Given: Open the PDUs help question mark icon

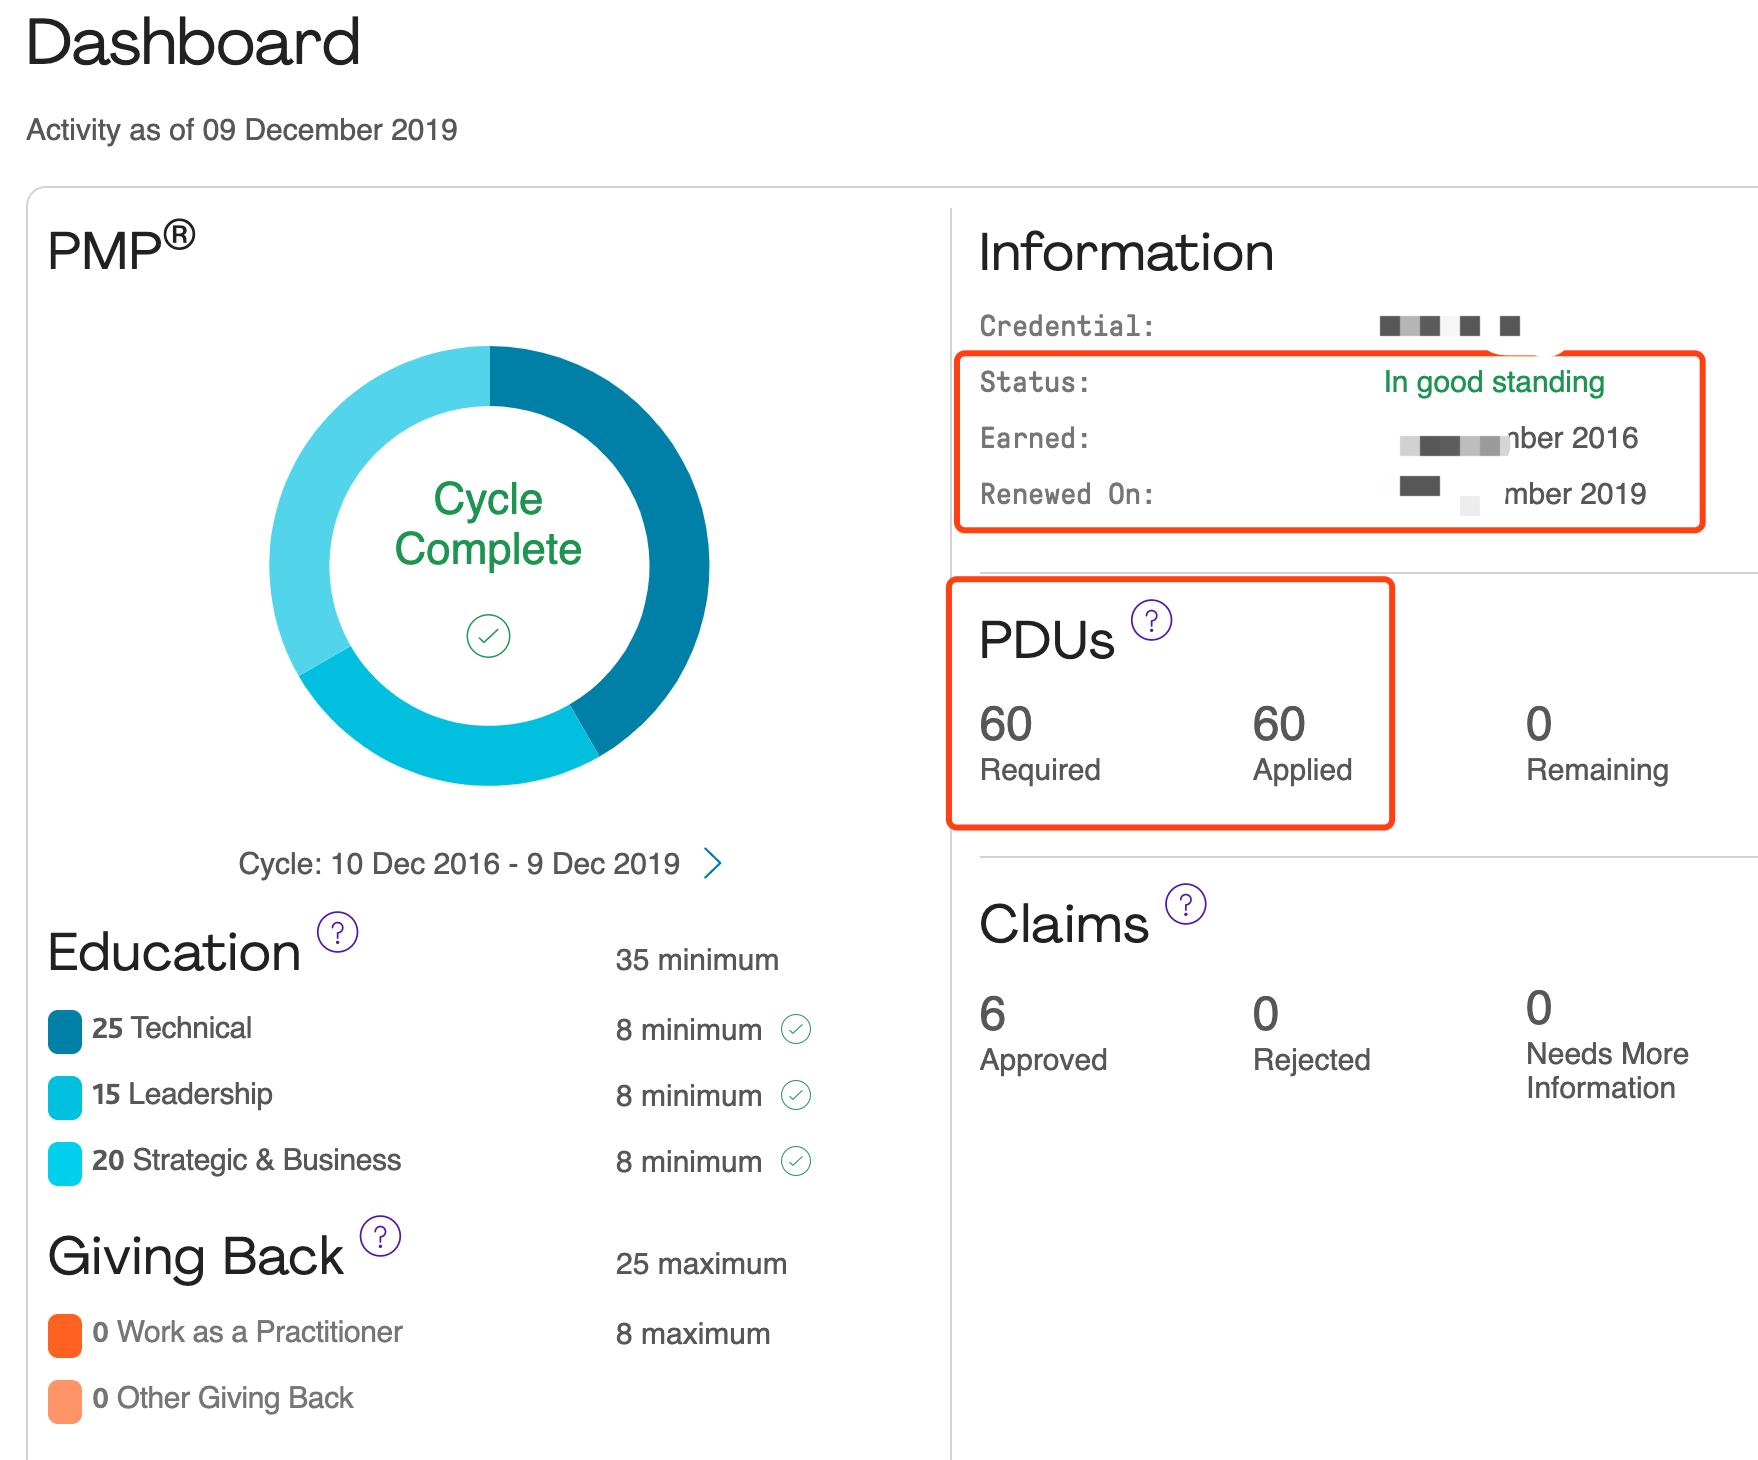Looking at the screenshot, I should [x=1151, y=621].
